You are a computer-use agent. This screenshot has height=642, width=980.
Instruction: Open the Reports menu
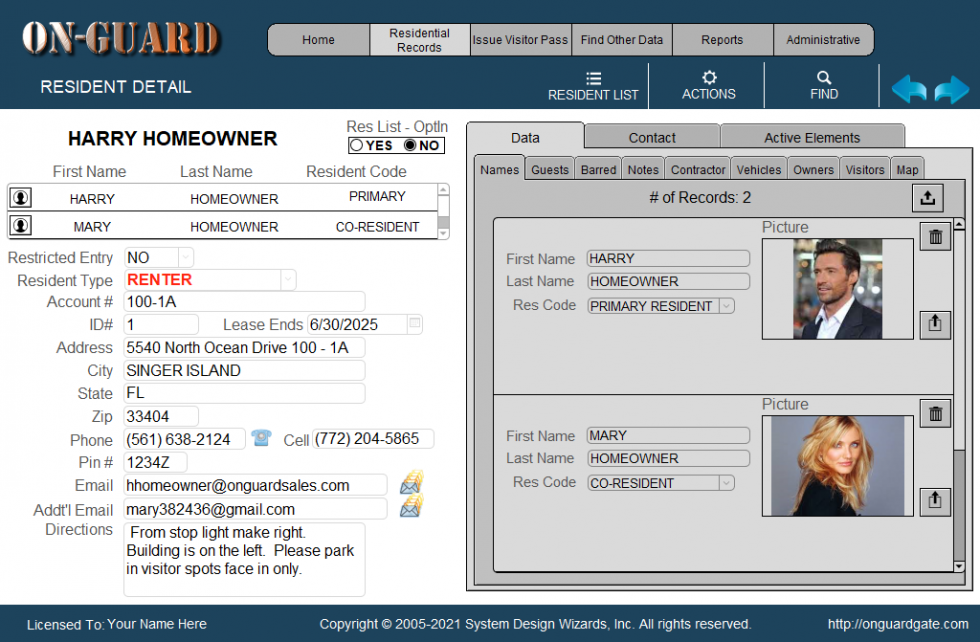coord(722,40)
